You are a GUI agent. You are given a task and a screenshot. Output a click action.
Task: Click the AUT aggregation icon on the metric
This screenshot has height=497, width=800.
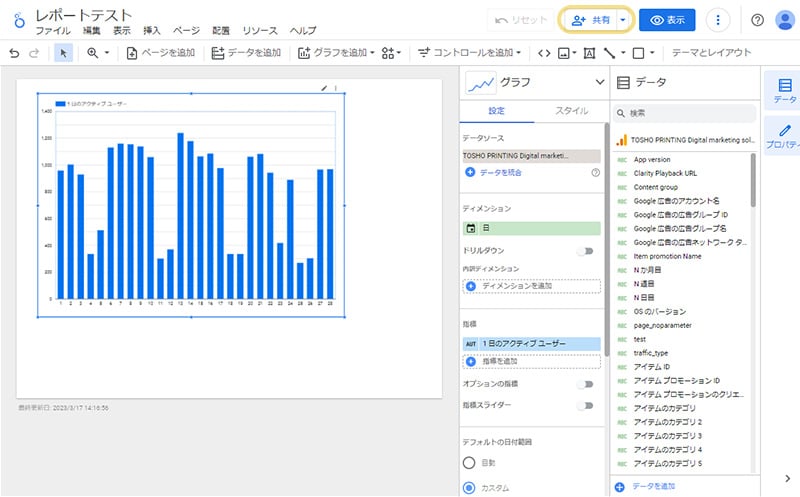pos(470,344)
